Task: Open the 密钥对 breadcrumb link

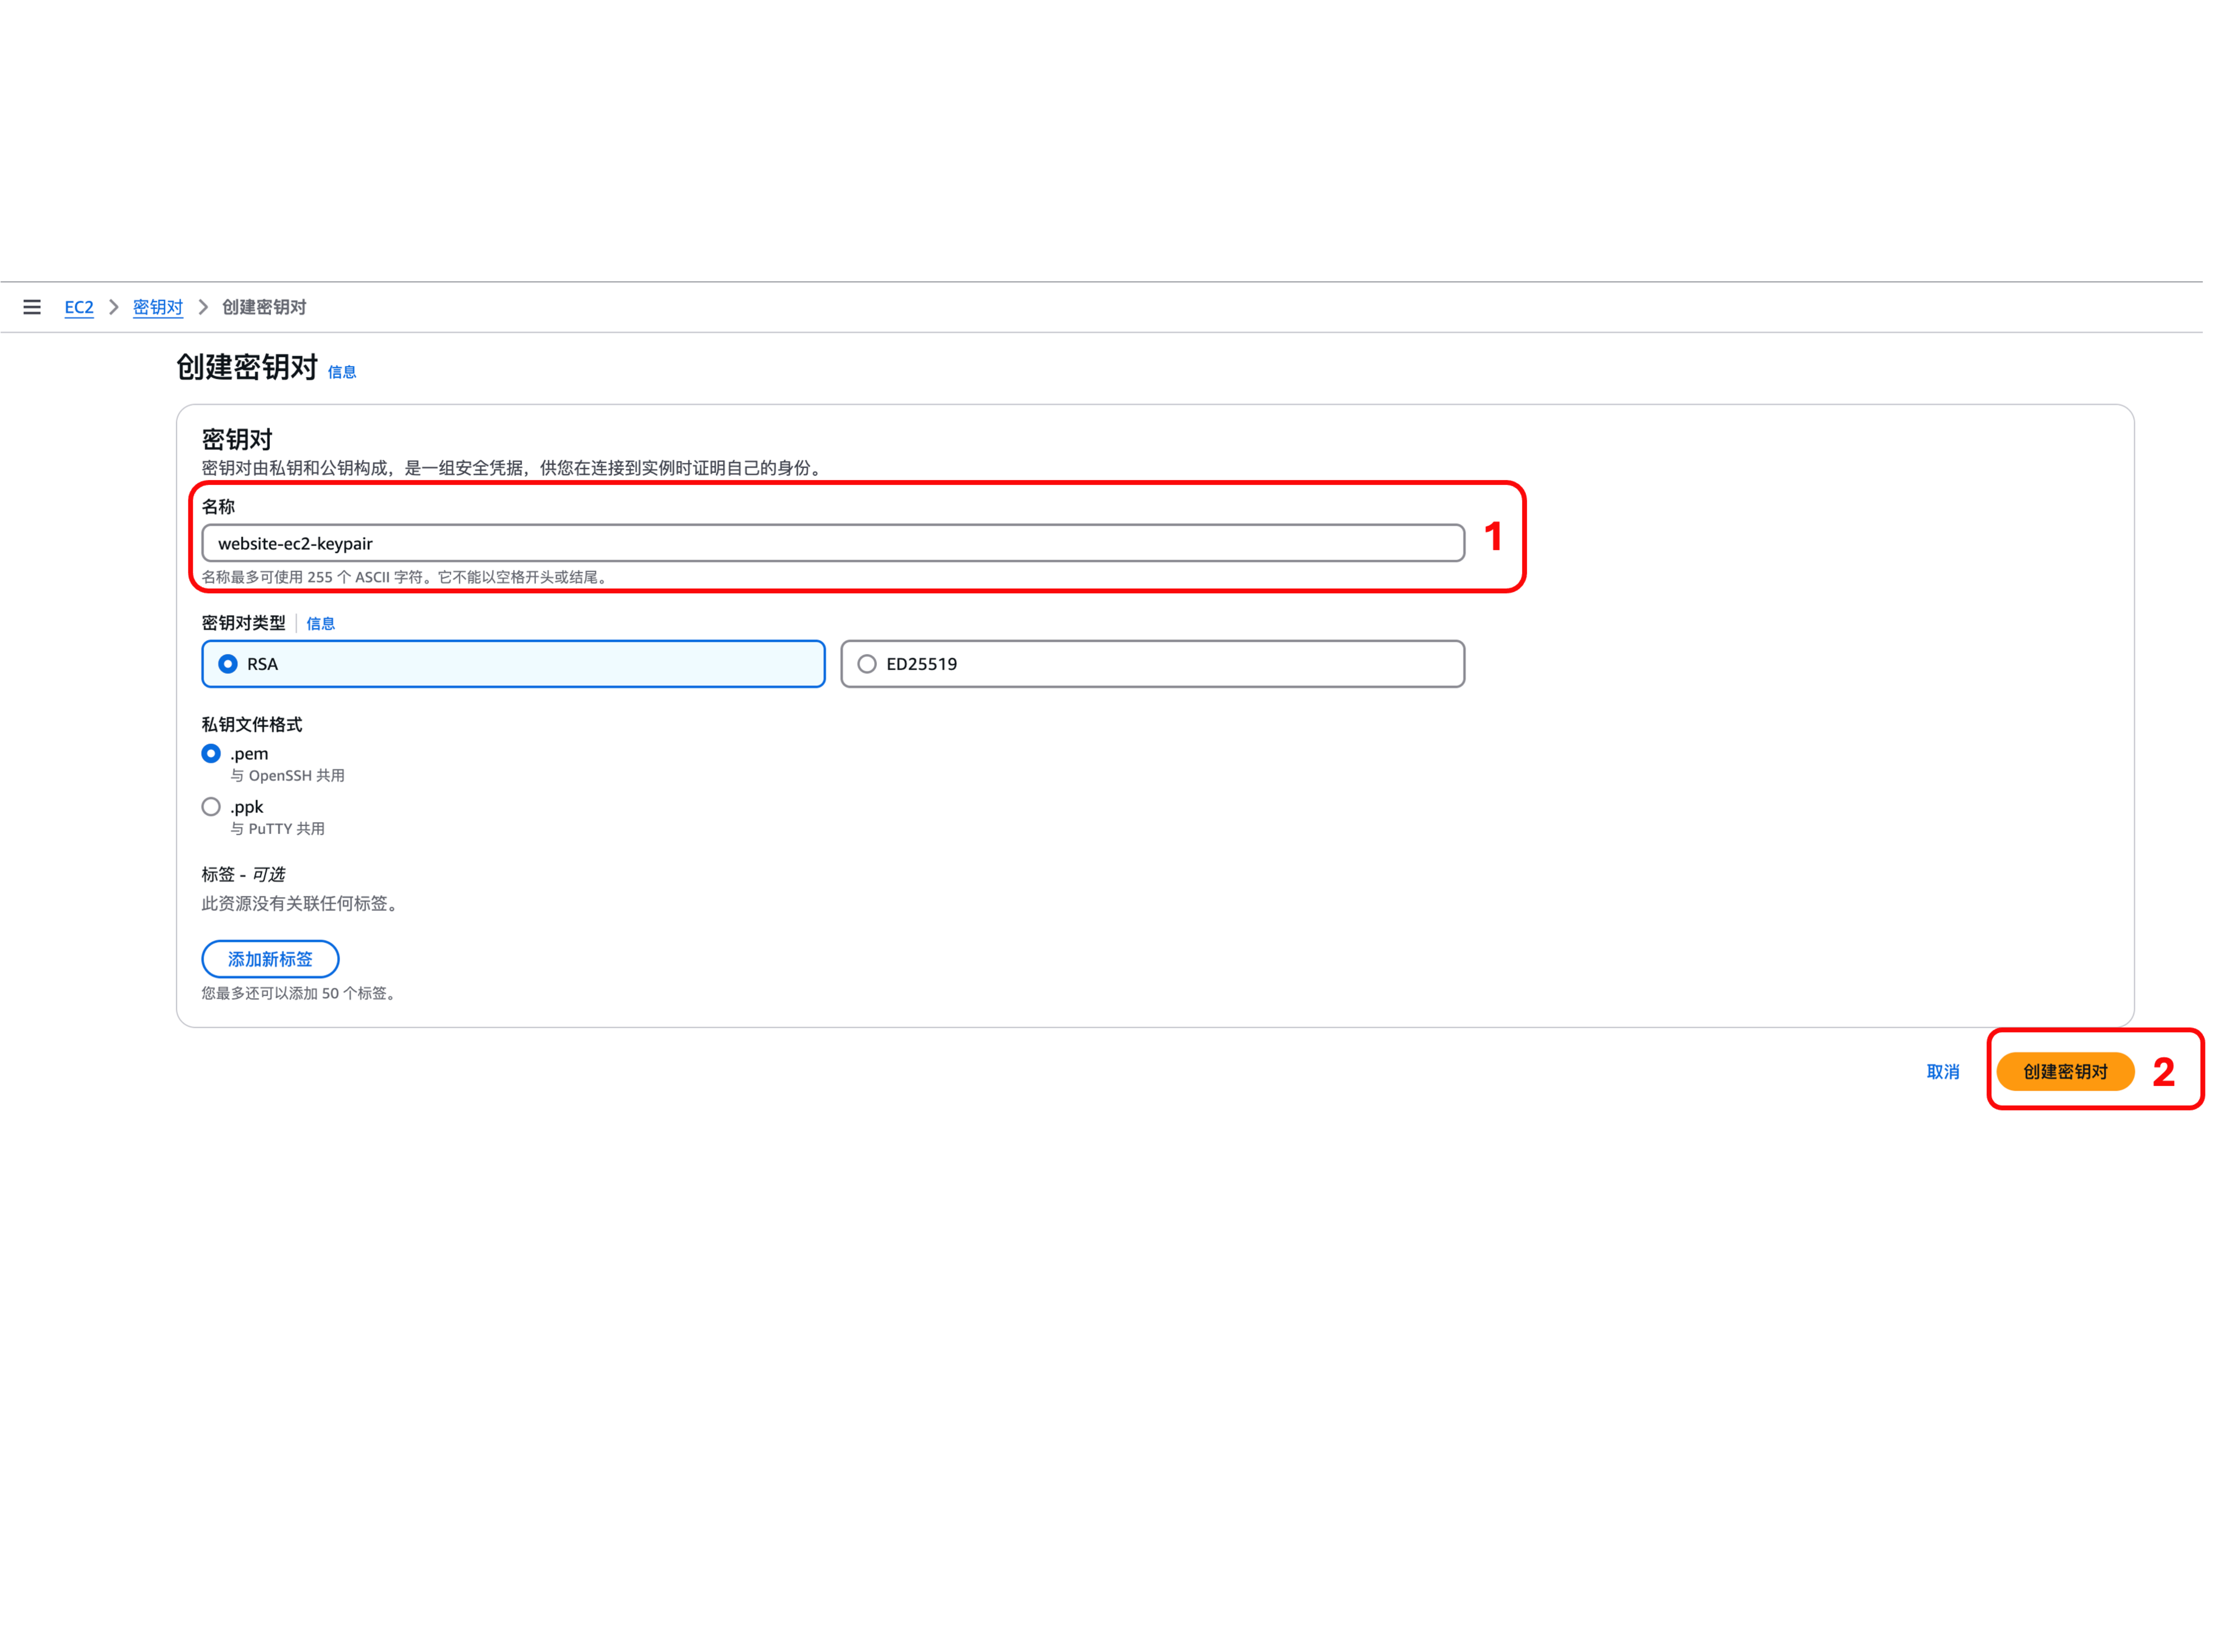Action: point(158,307)
